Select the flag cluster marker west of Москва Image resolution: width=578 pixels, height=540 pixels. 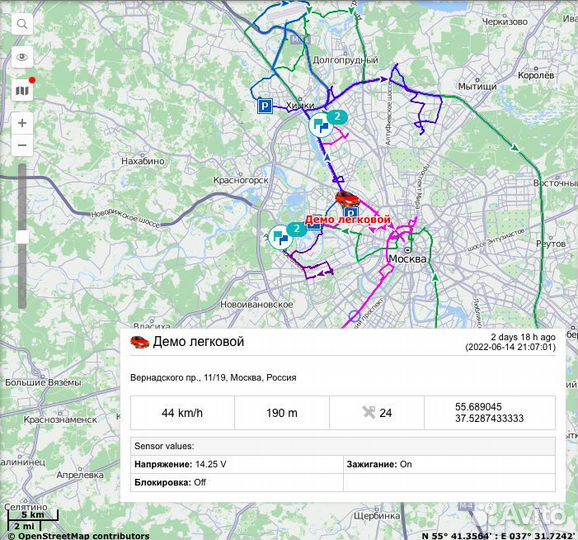point(281,237)
